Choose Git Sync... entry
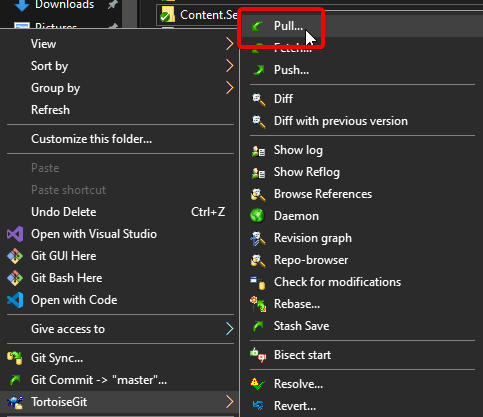 pos(120,358)
